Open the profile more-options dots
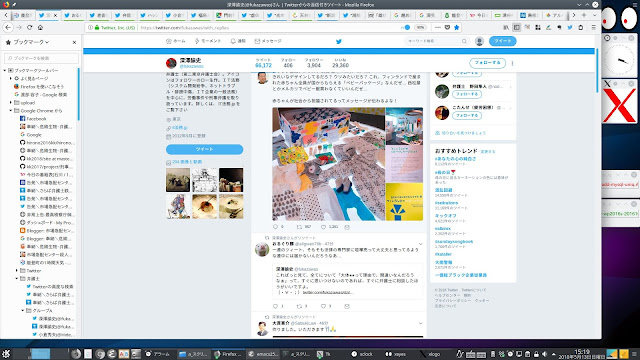This screenshot has height=360, width=640. click(x=512, y=63)
